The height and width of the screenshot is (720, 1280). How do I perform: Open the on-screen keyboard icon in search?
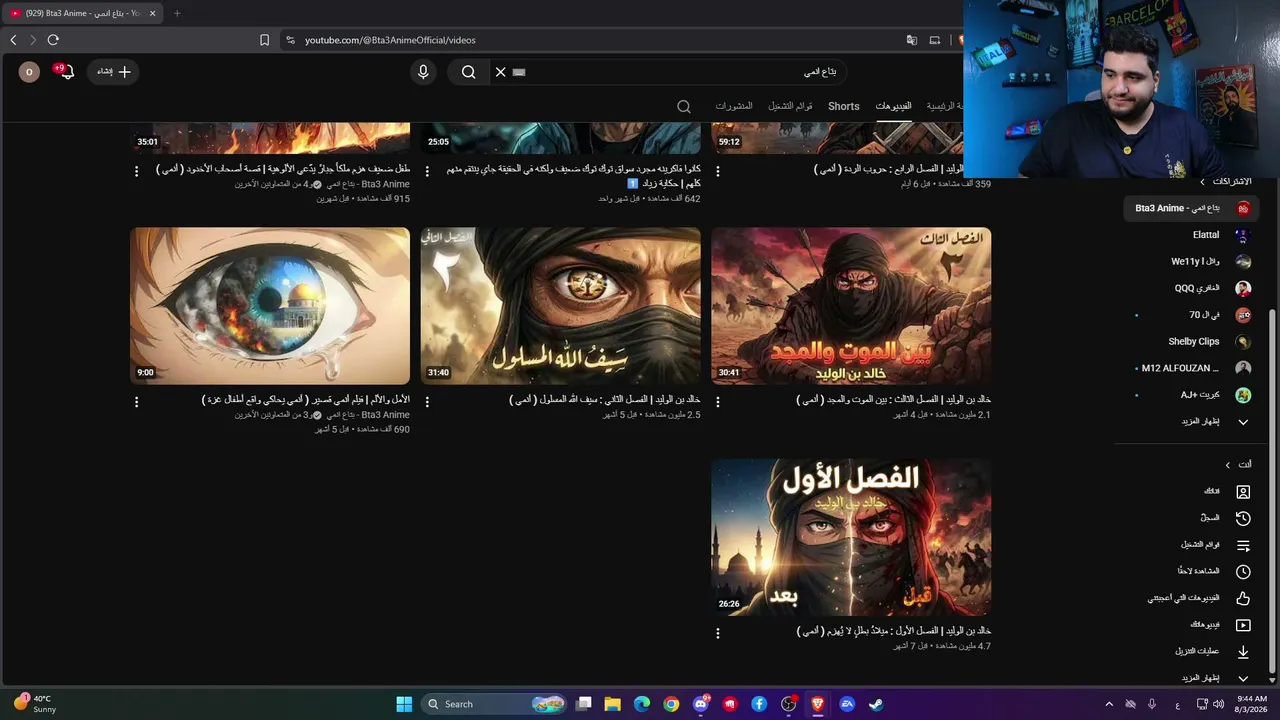click(519, 72)
